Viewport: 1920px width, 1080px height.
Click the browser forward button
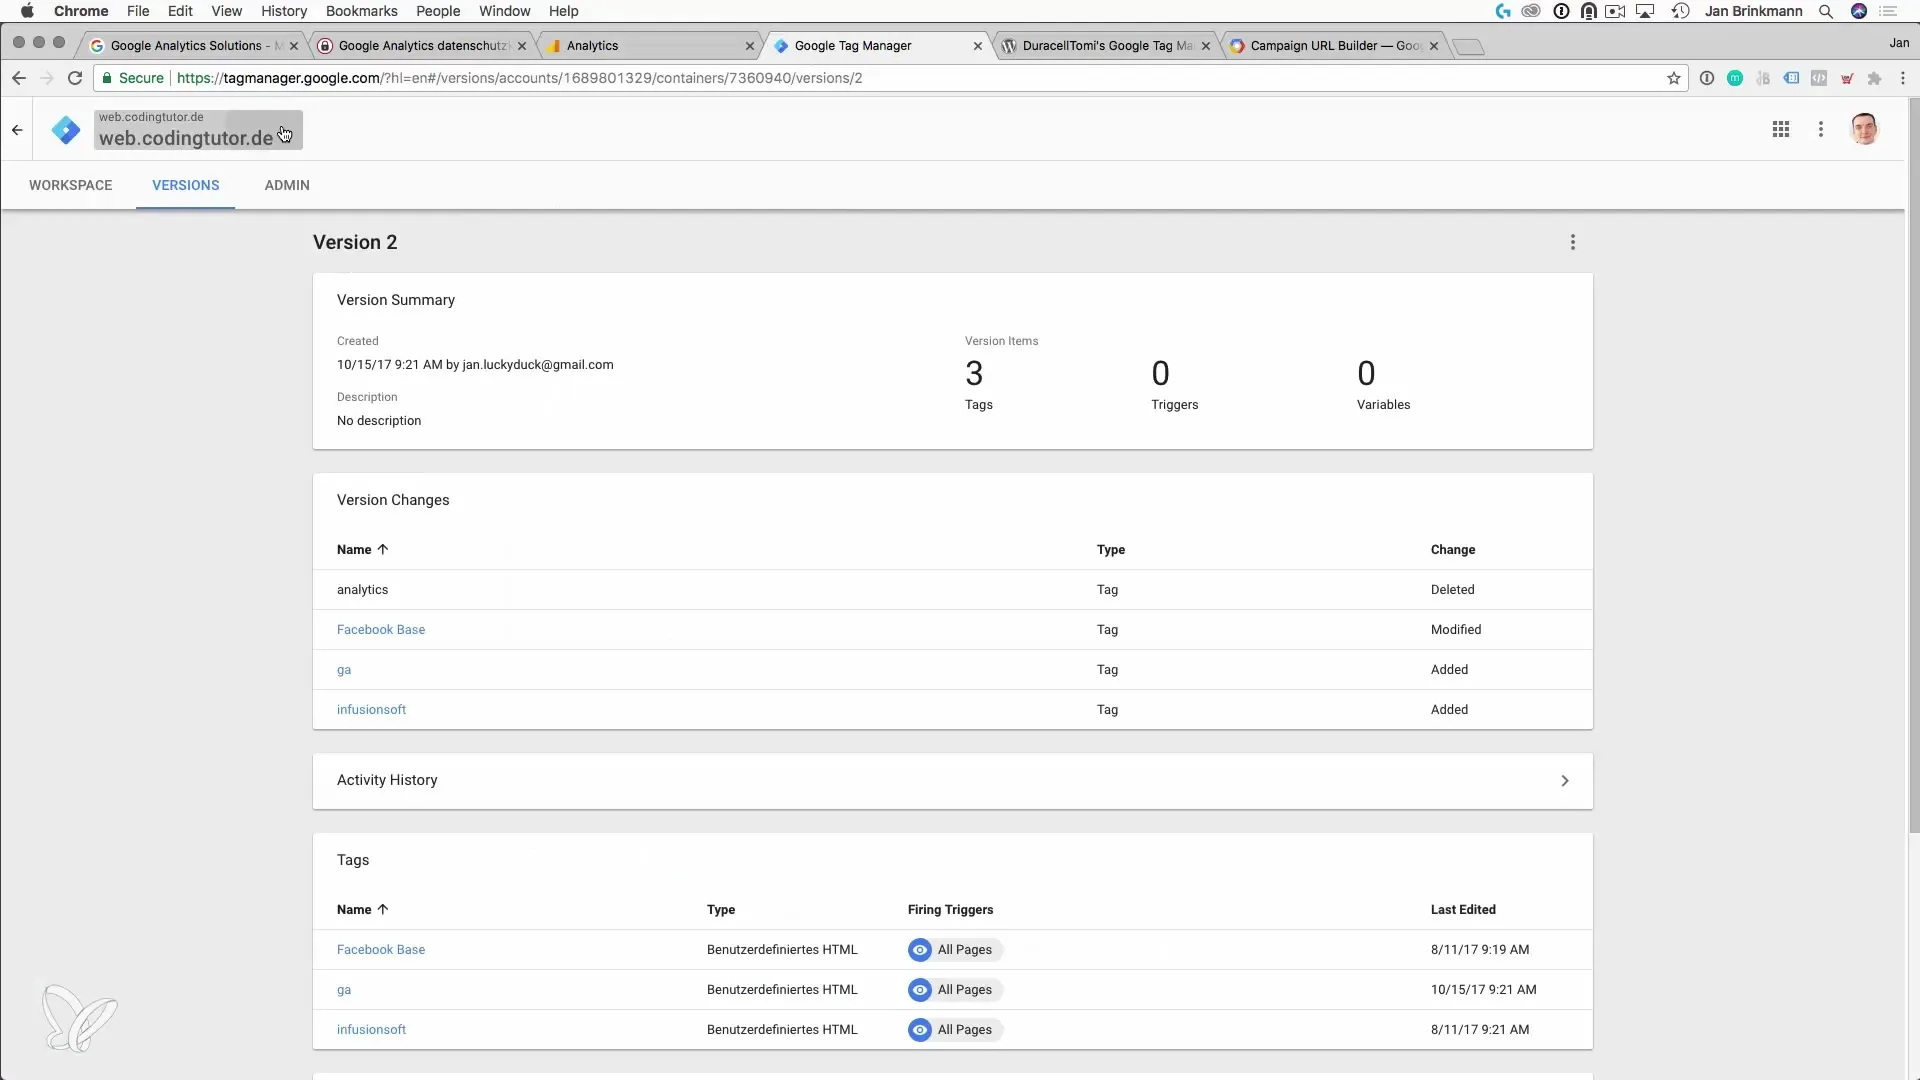pos(46,78)
